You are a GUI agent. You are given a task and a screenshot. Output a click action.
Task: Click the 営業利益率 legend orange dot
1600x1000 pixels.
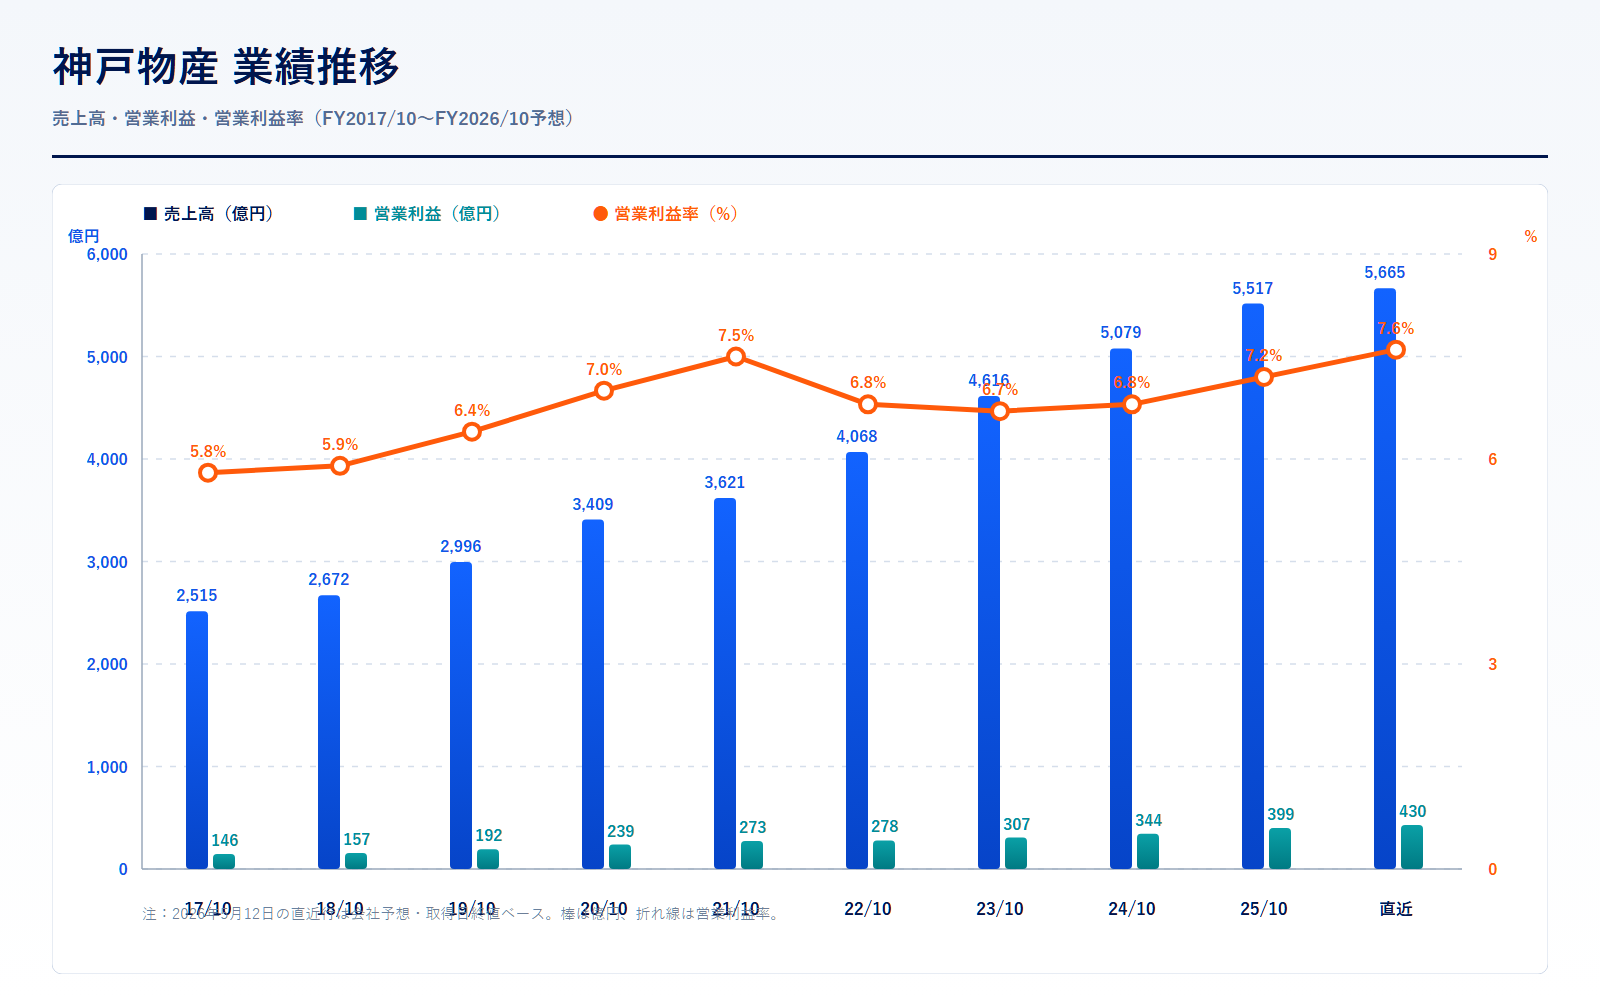click(x=601, y=214)
